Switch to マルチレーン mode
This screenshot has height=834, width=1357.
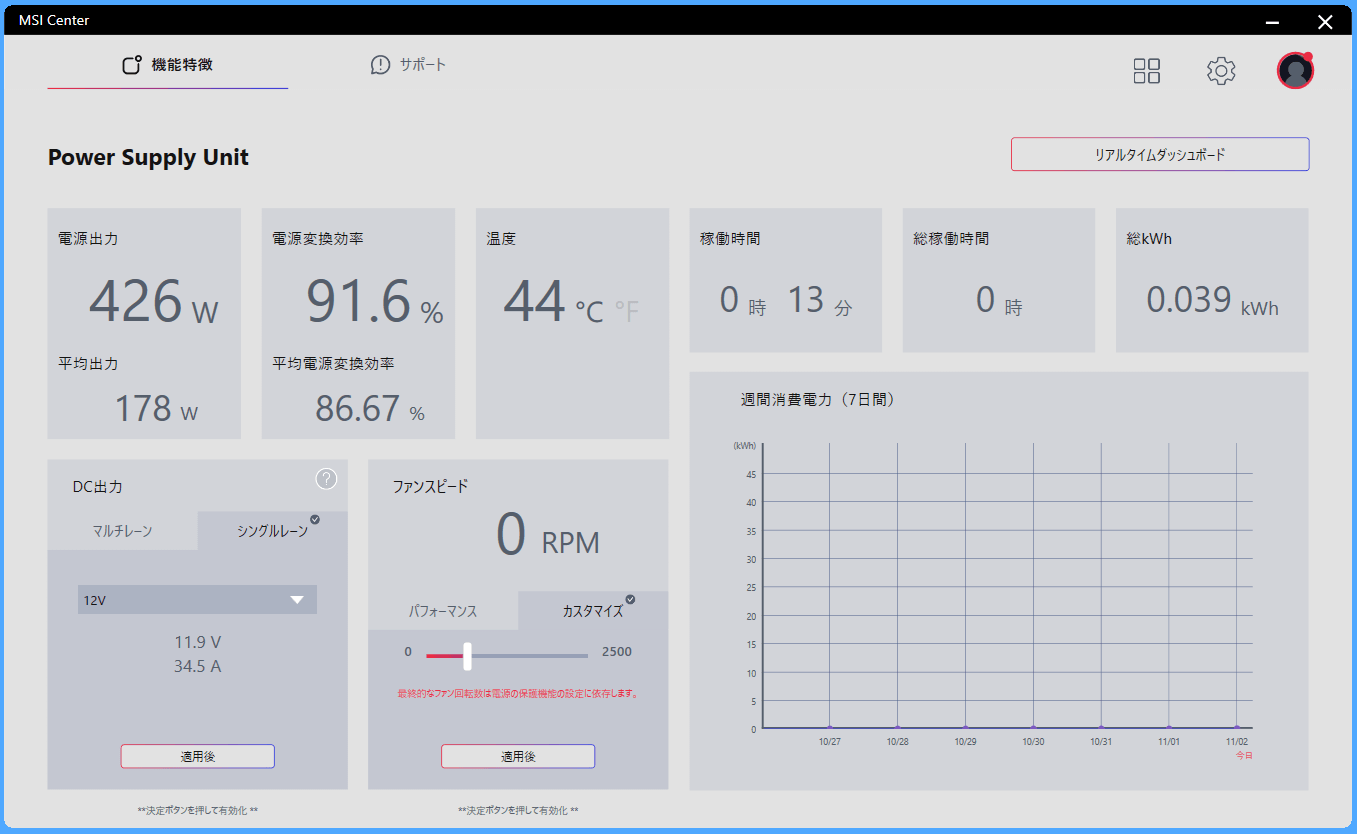122,531
